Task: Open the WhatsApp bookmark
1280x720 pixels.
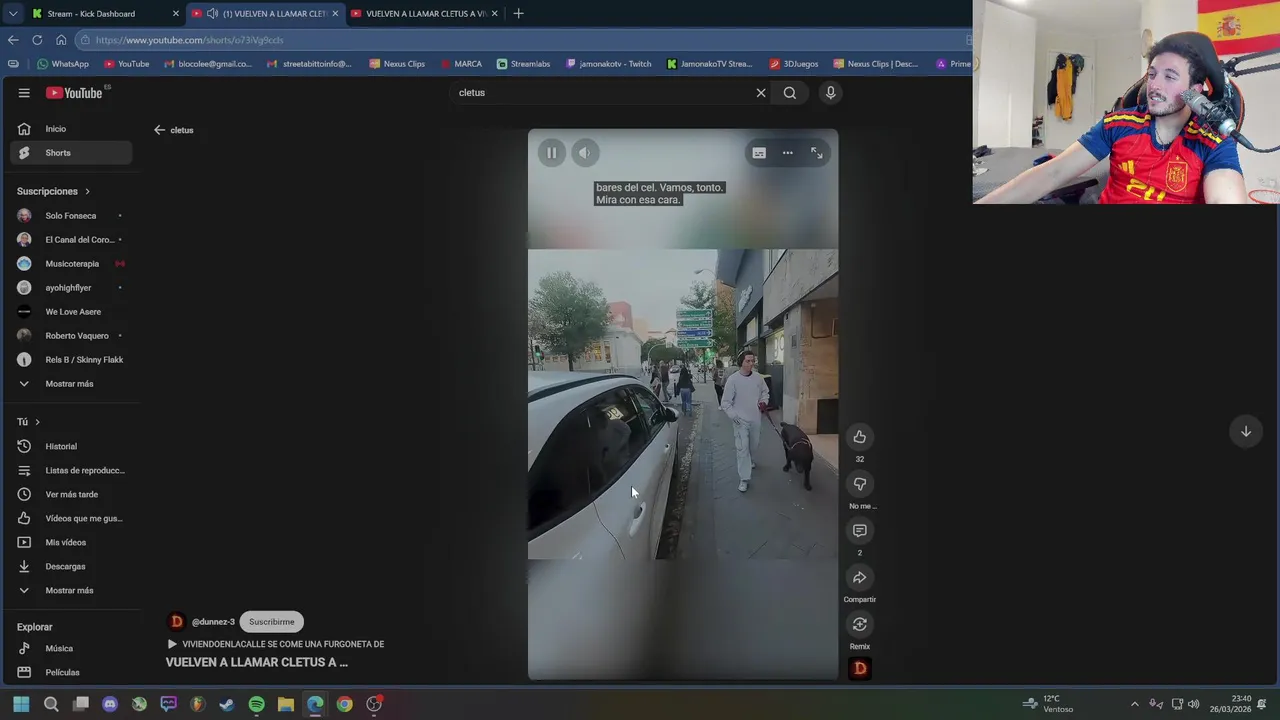Action: pos(63,64)
